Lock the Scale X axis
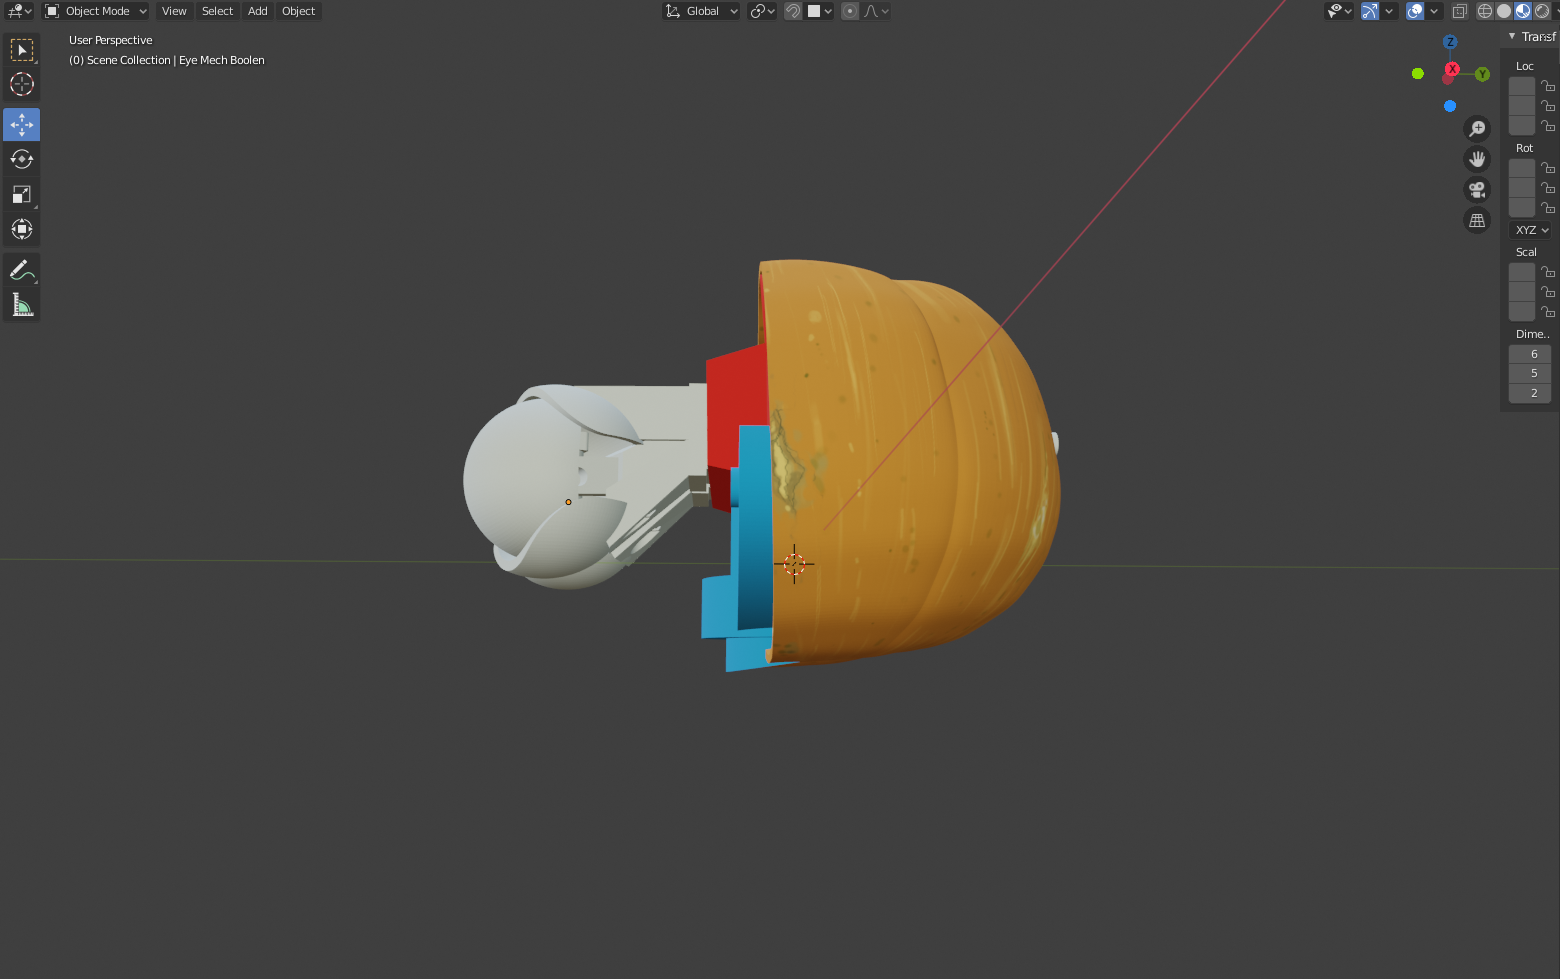 pyautogui.click(x=1548, y=272)
